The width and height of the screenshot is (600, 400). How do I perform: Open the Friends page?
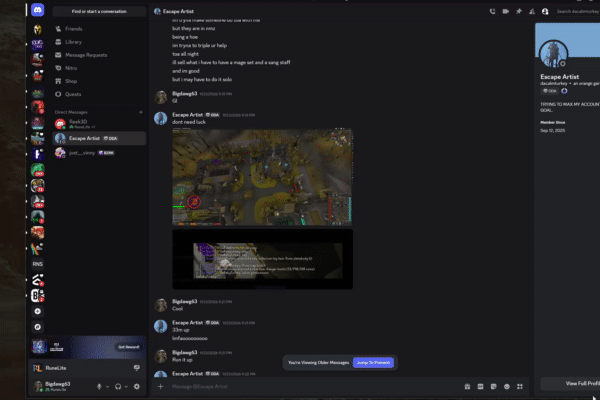point(99,29)
